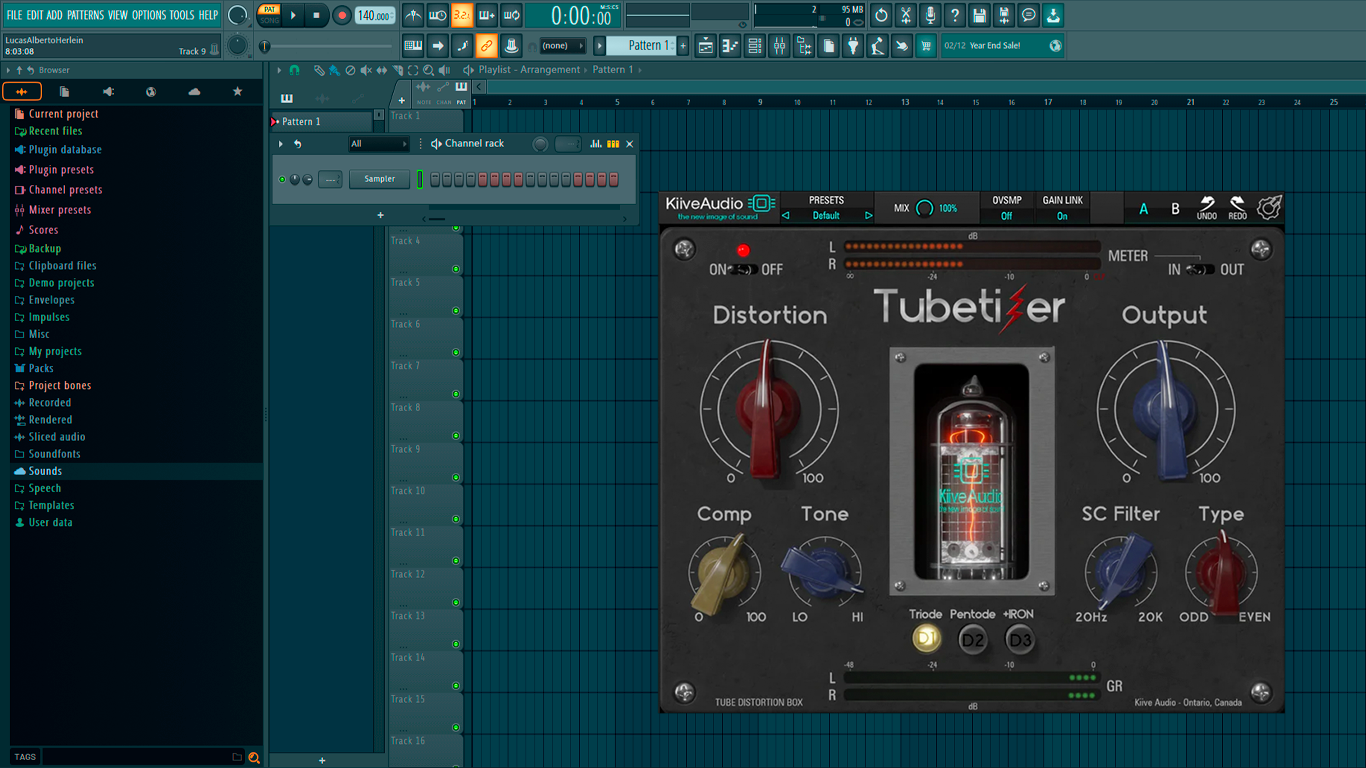
Task: Open the TOOLS menu
Action: (x=182, y=15)
